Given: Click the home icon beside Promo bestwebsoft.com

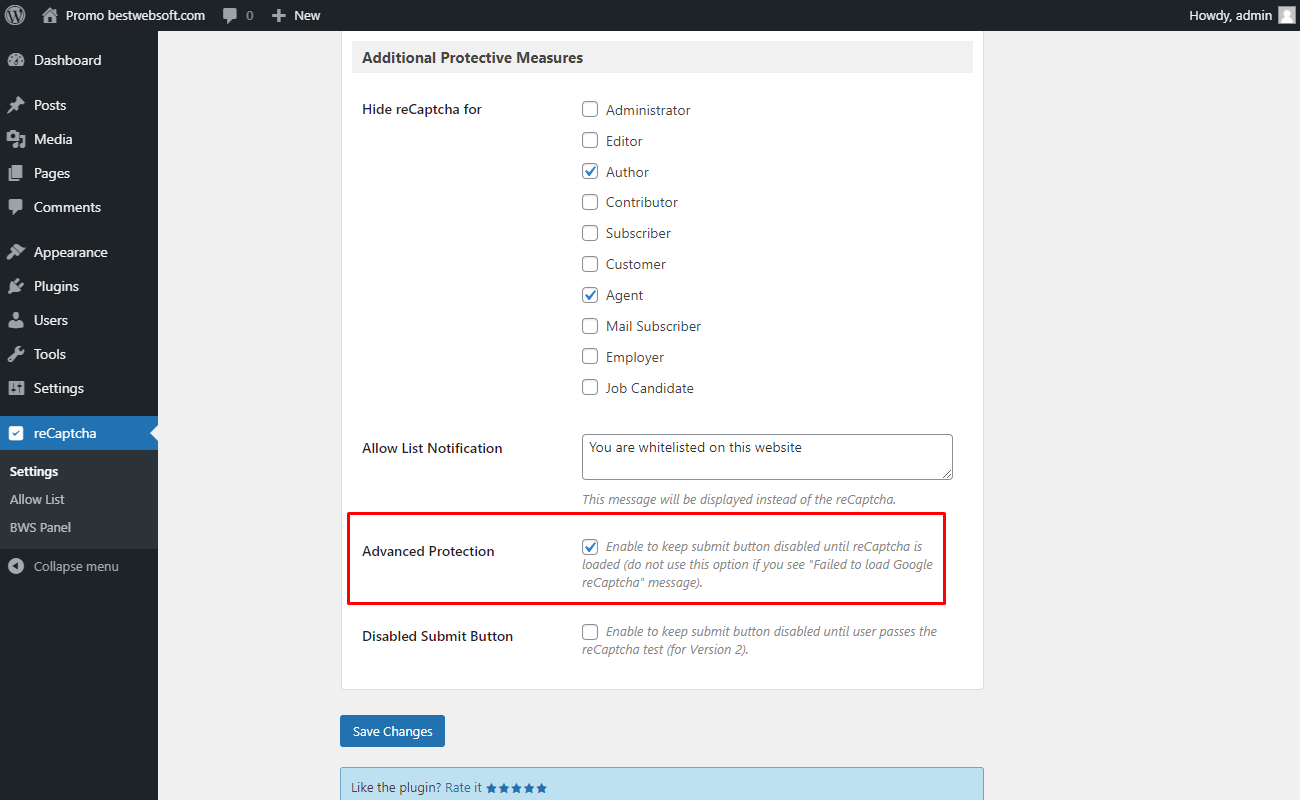Looking at the screenshot, I should [50, 15].
